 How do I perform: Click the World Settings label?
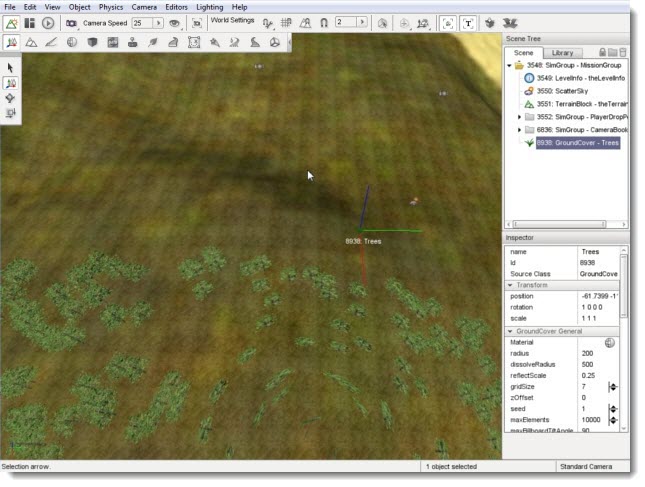coord(232,20)
